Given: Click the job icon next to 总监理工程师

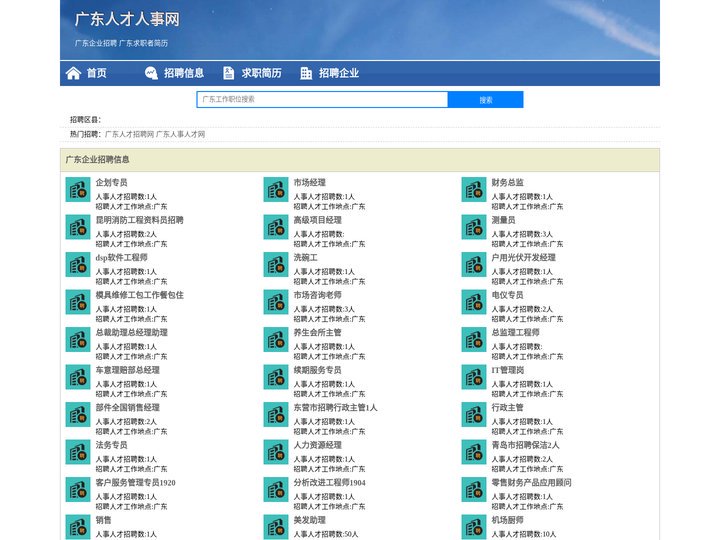Looking at the screenshot, I should [474, 340].
